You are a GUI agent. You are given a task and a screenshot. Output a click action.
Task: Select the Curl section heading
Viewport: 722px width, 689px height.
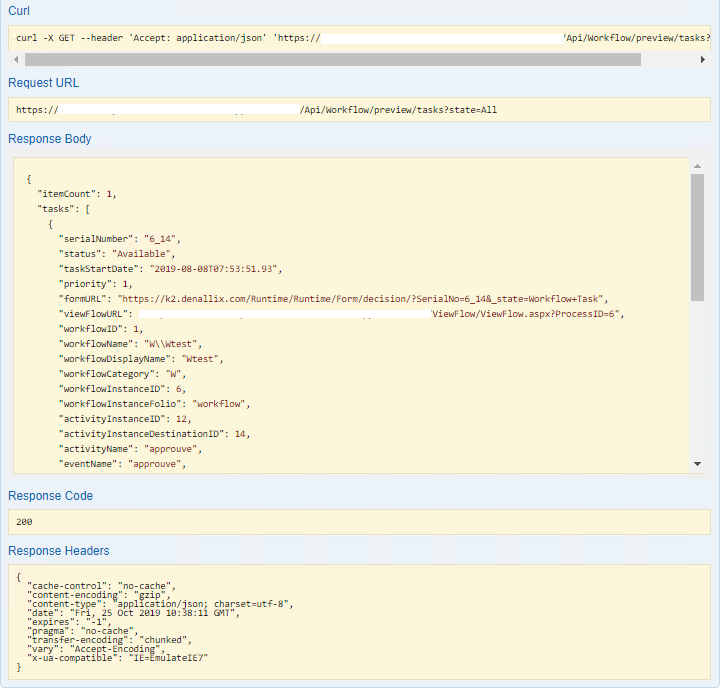21,10
